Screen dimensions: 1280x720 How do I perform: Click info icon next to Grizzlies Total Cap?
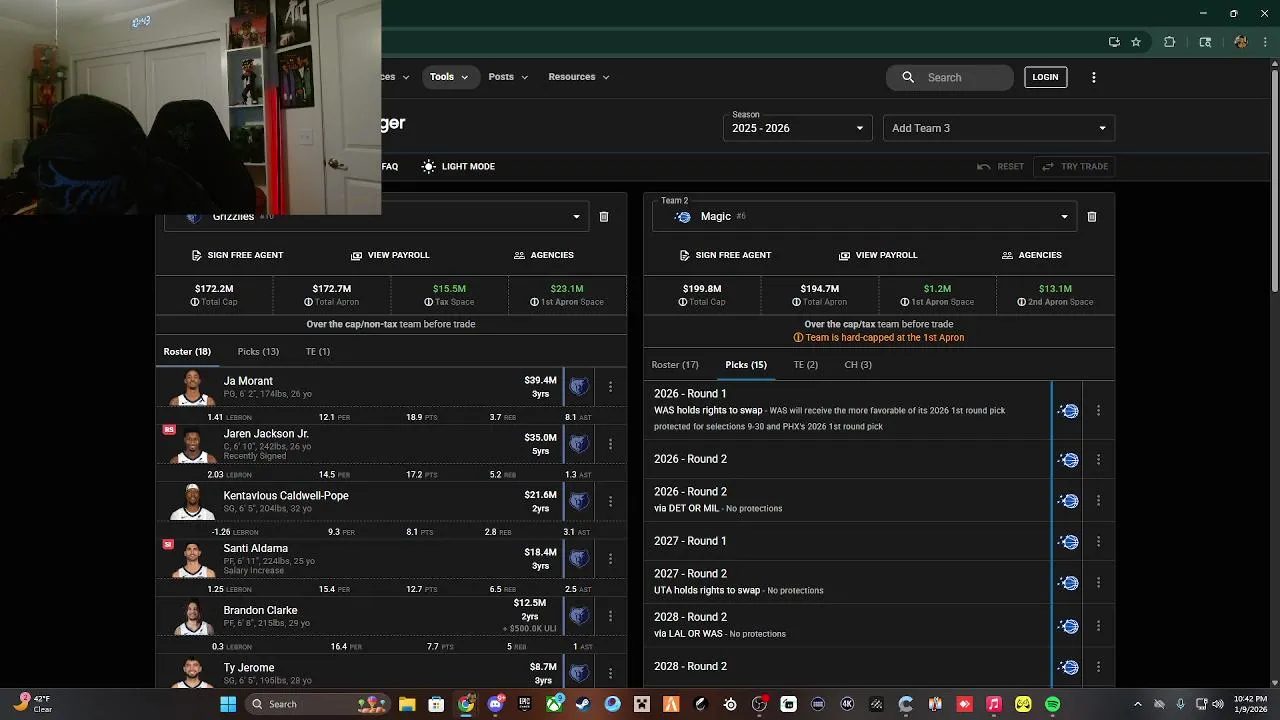[195, 302]
